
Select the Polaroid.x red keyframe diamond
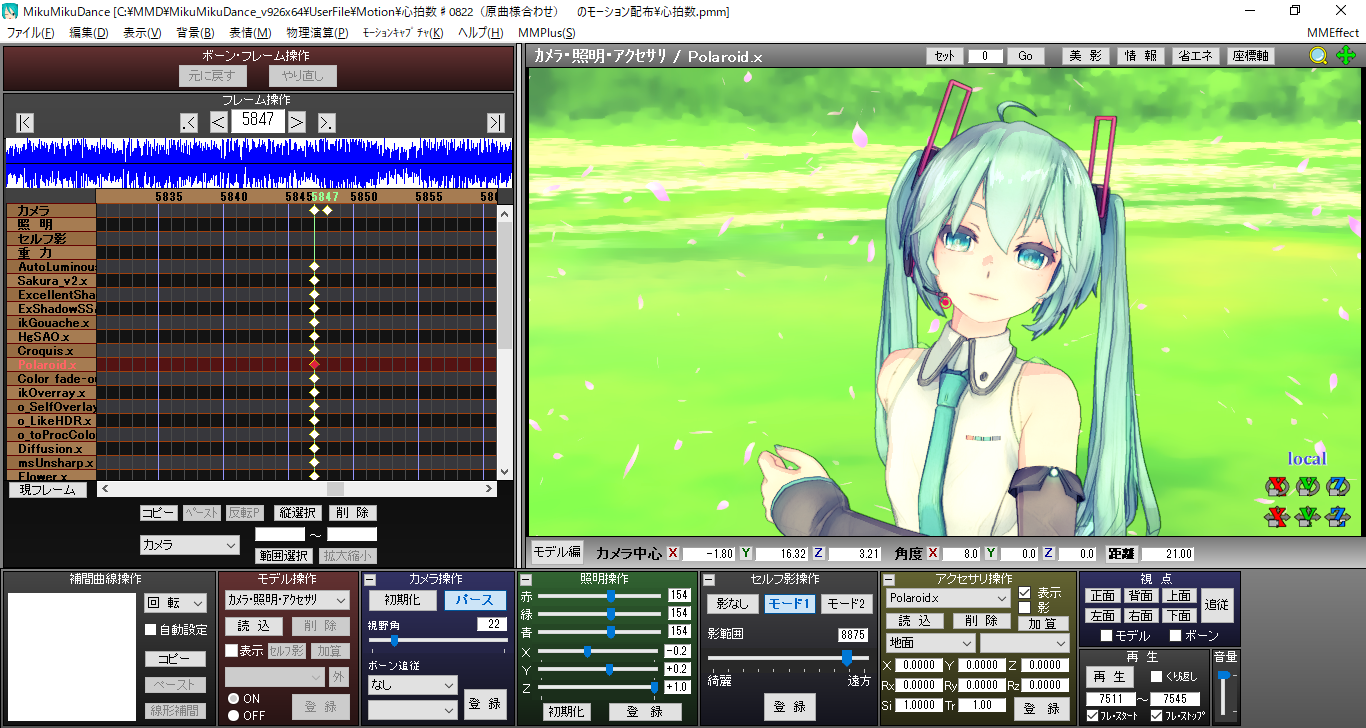(x=314, y=365)
